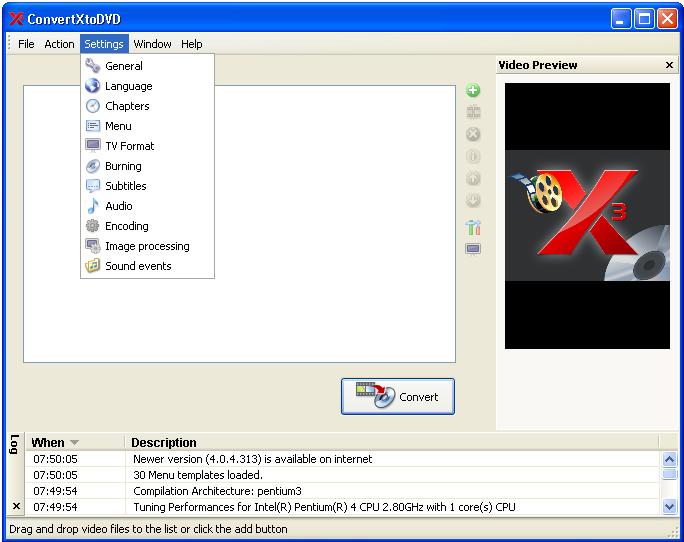
Task: Click the green add video file icon
Action: click(x=473, y=90)
